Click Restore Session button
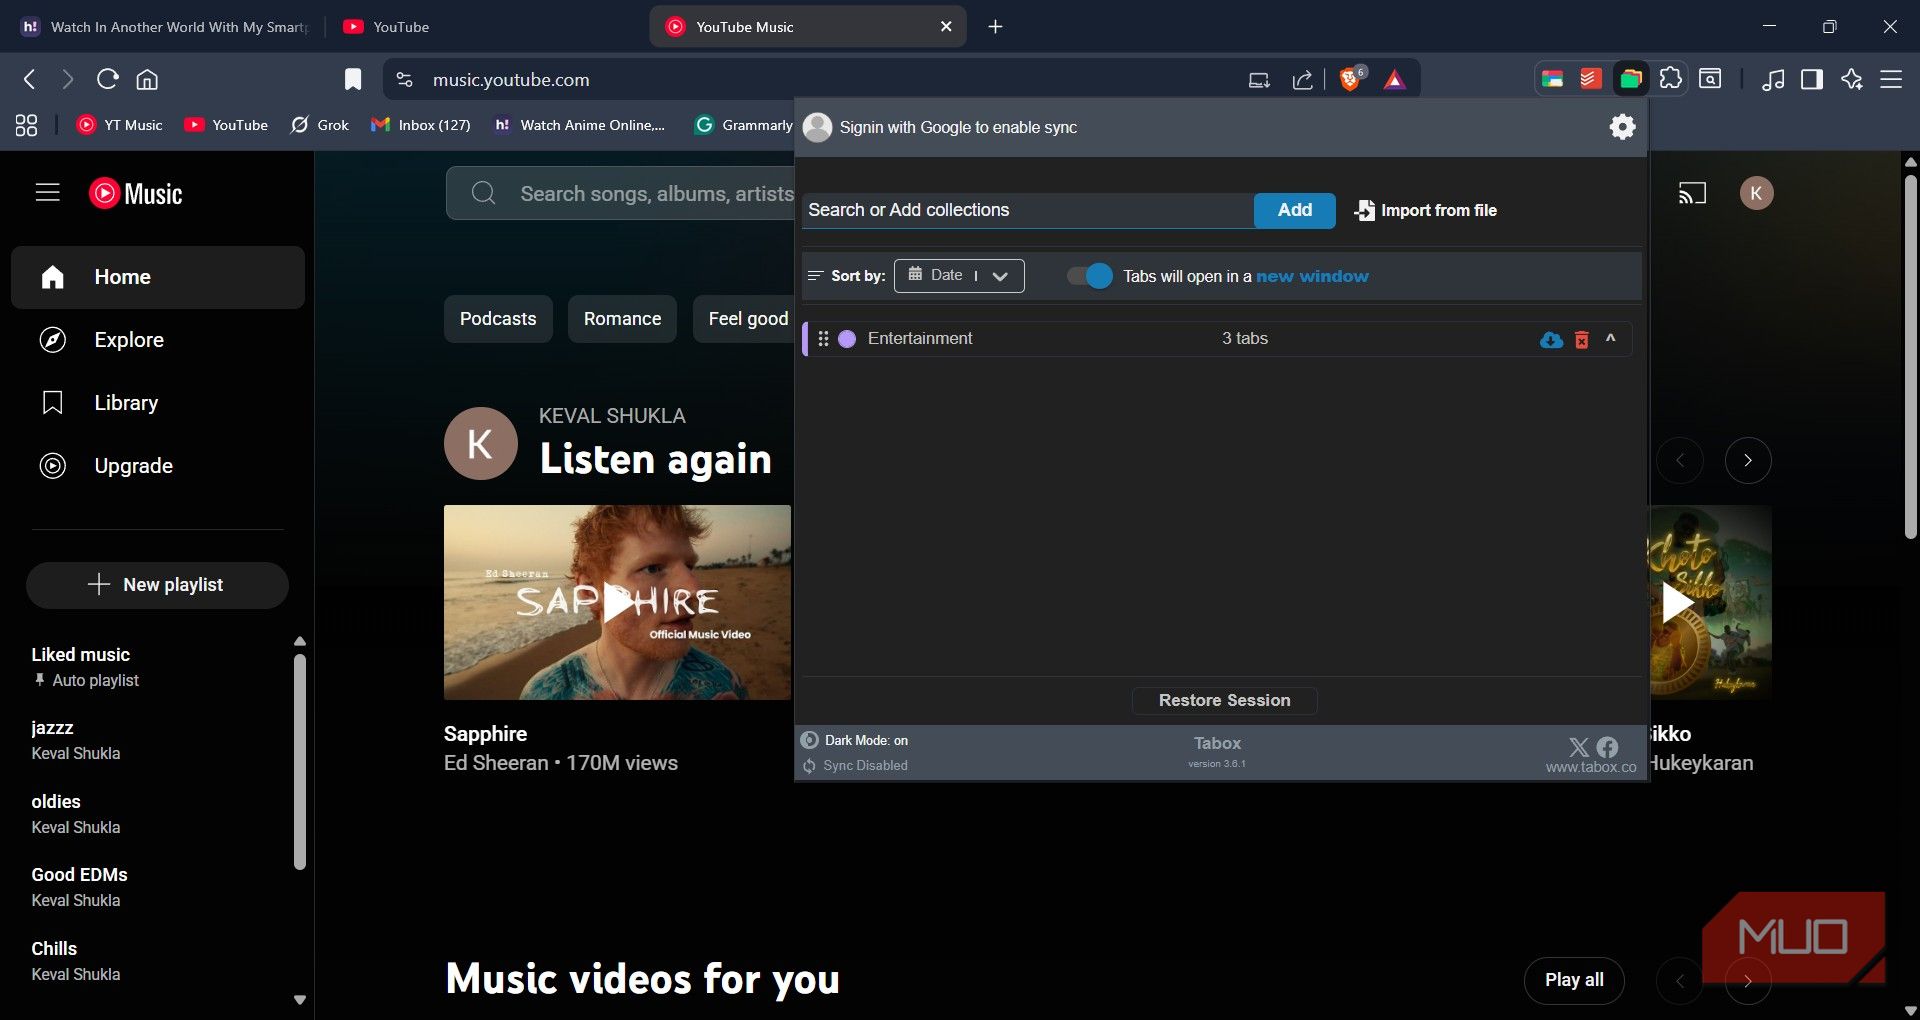Screen dimensions: 1920x1020 (1224, 700)
